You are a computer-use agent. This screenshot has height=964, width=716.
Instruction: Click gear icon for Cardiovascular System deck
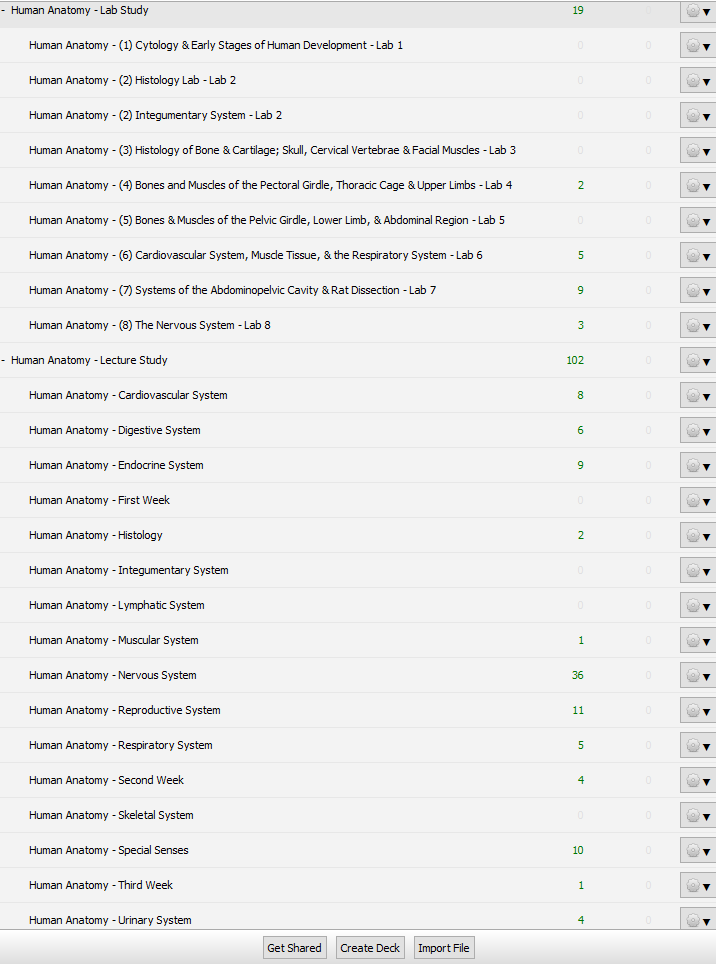click(x=698, y=396)
